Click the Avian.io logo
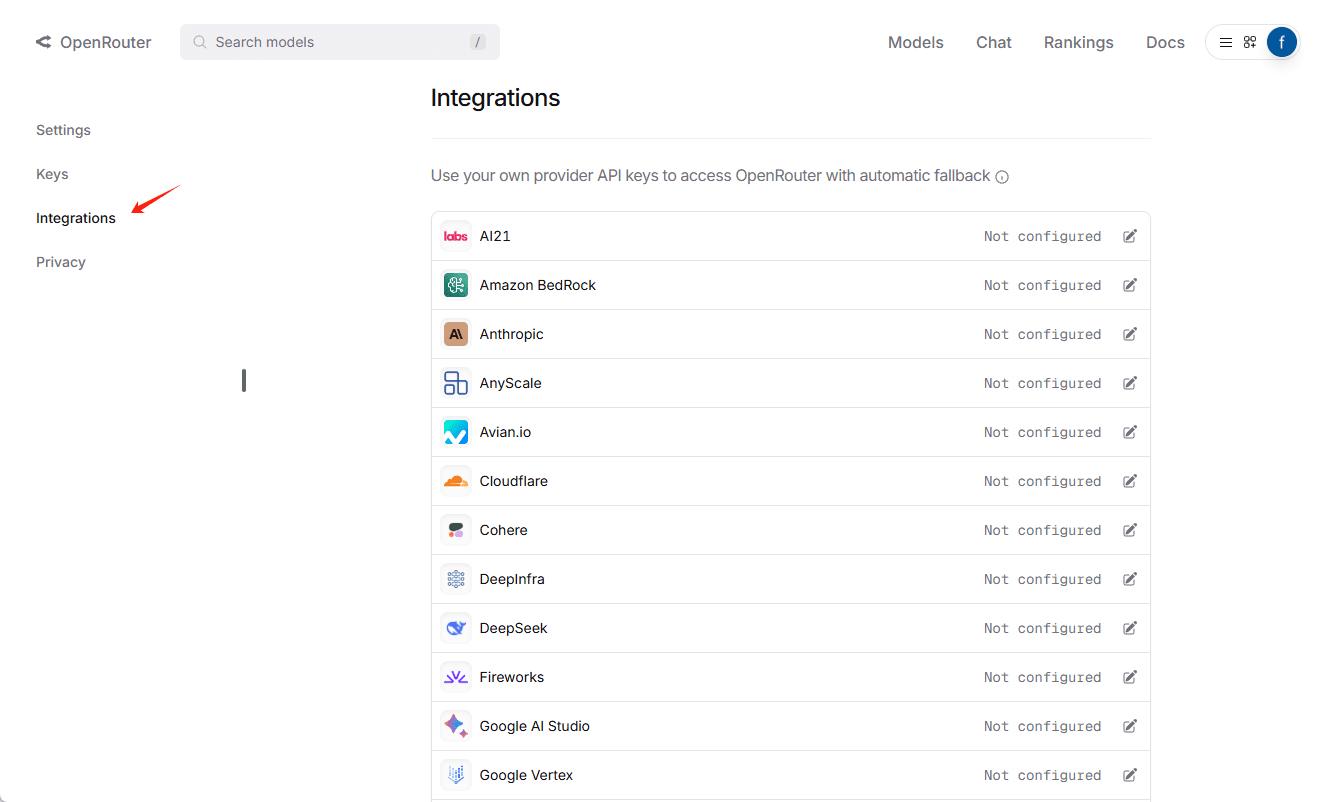The image size is (1325, 802). click(456, 432)
